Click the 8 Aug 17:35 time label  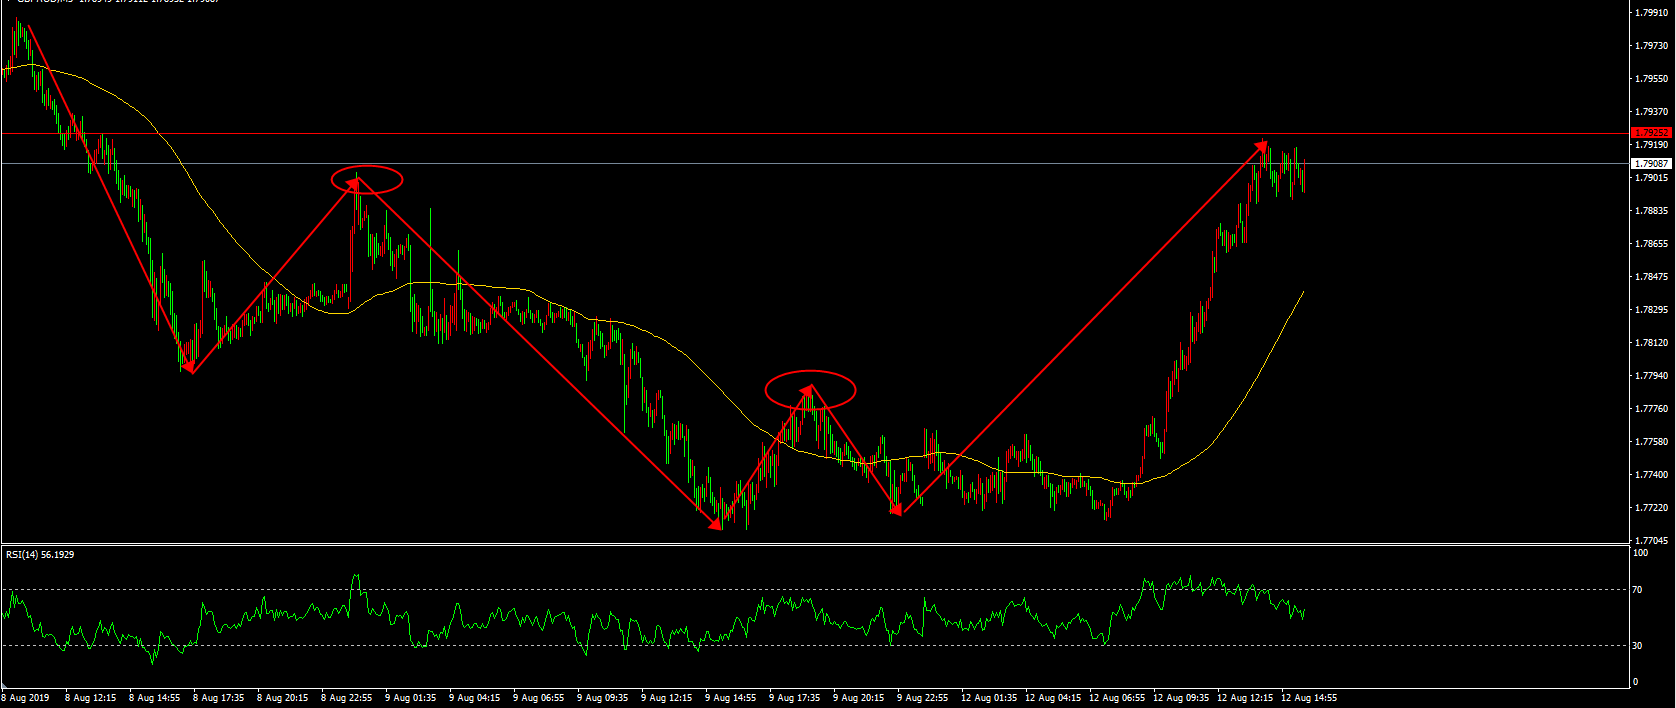pyautogui.click(x=219, y=698)
